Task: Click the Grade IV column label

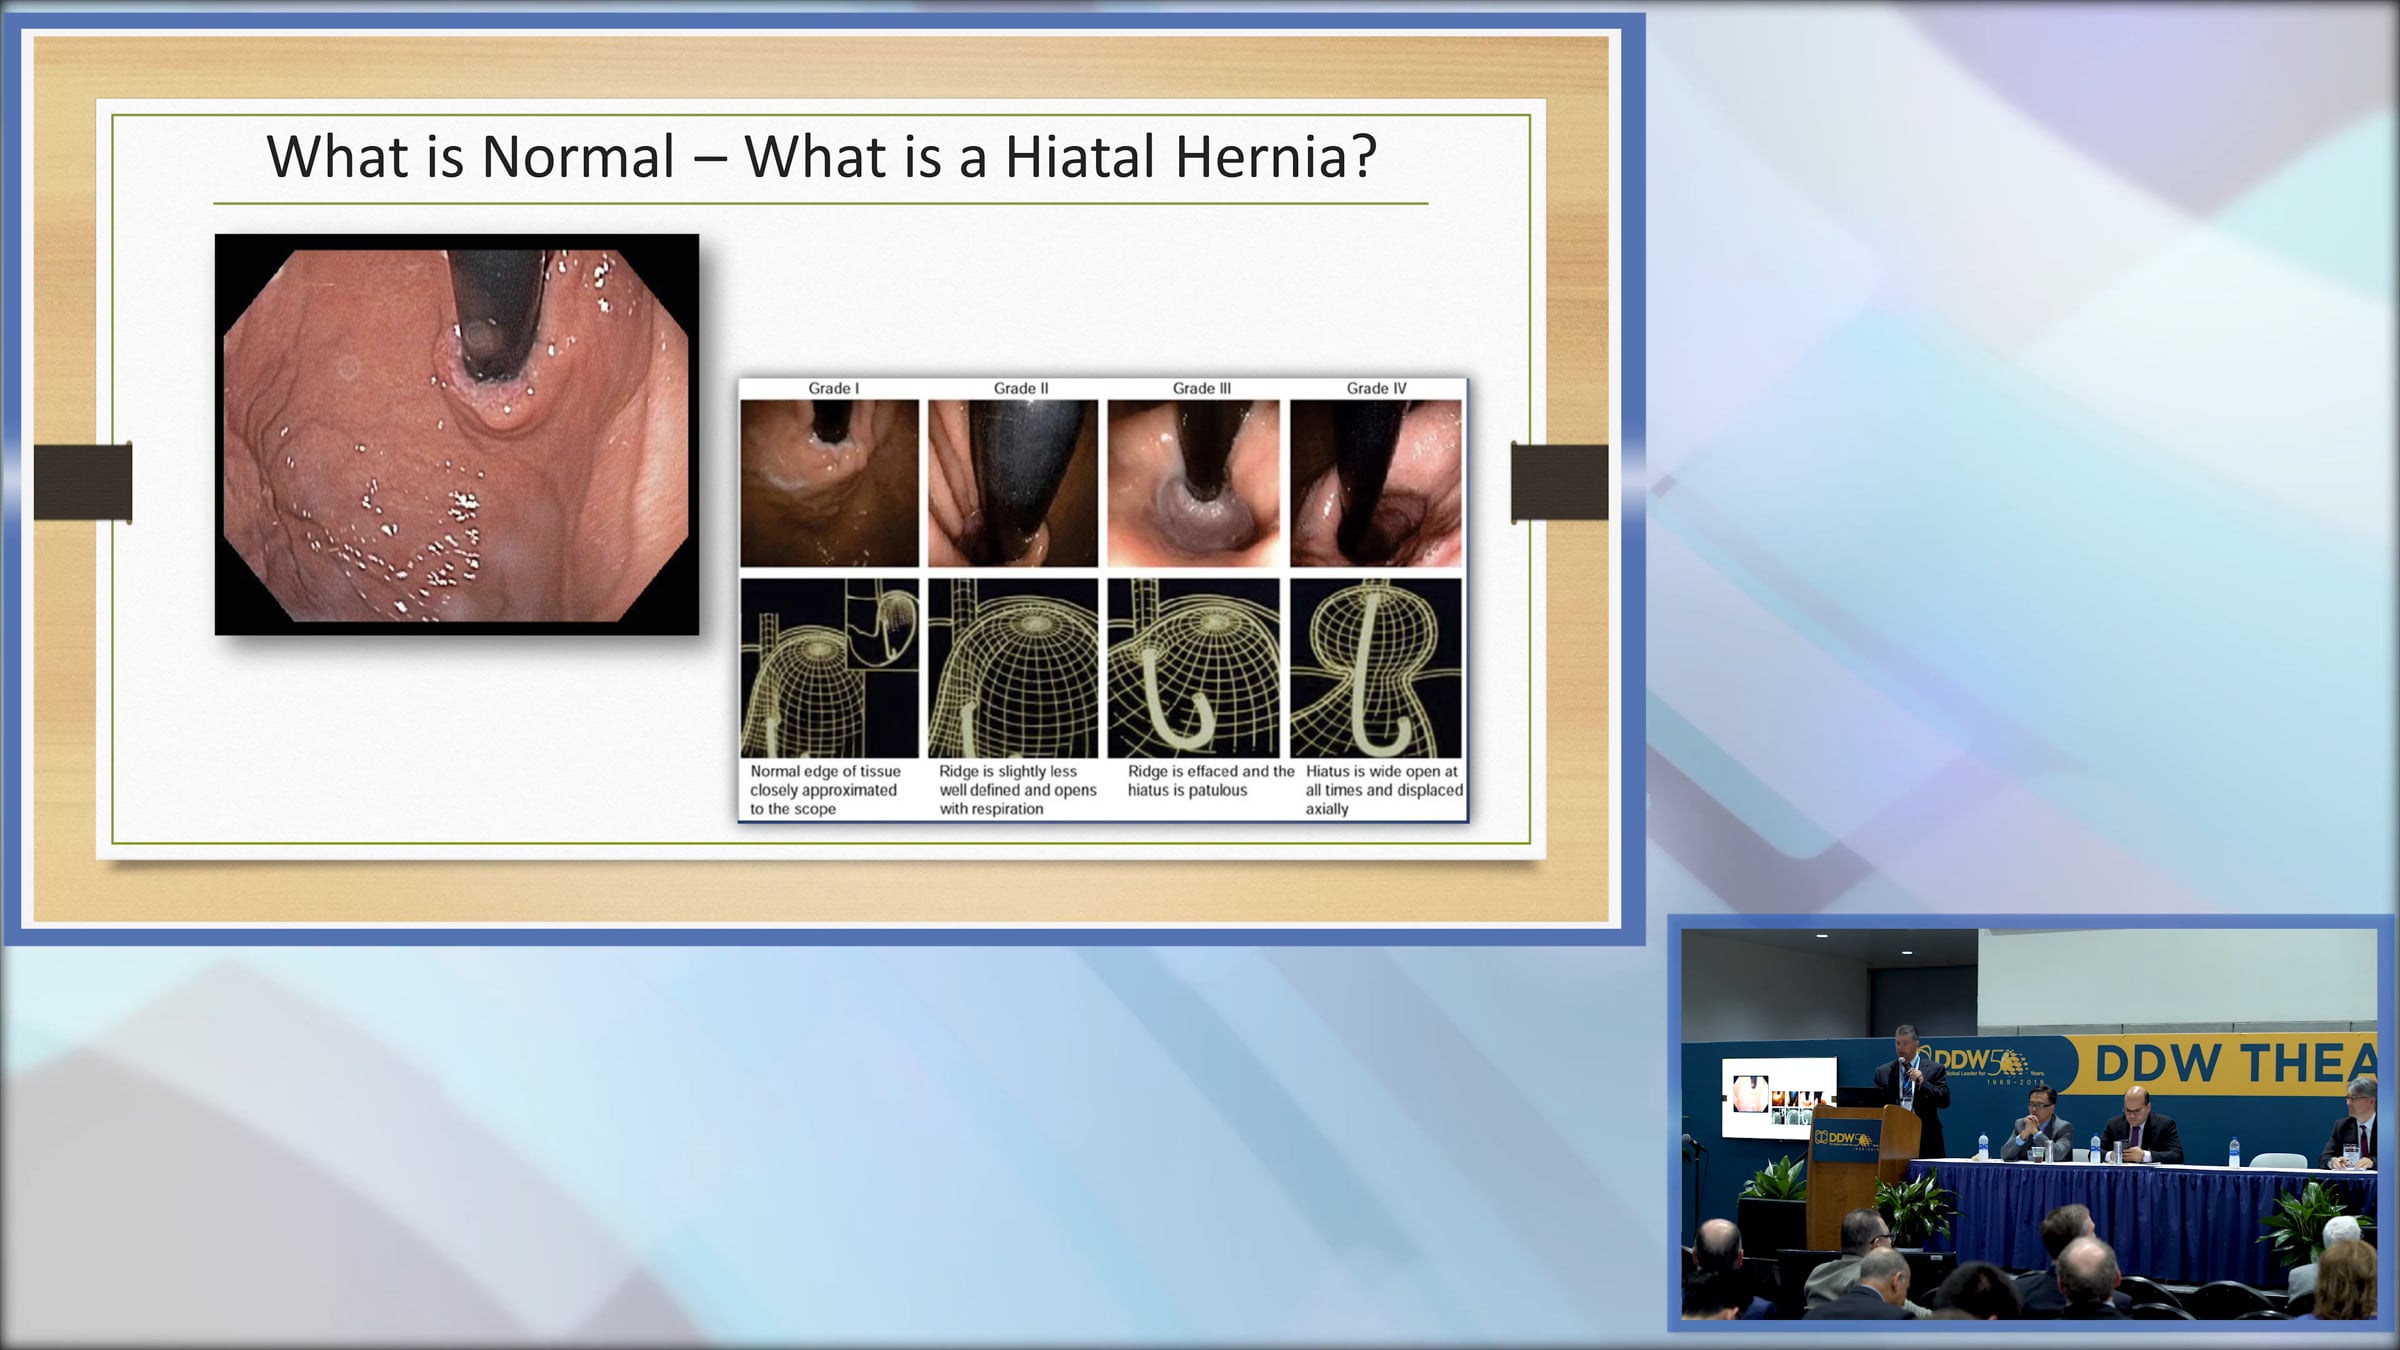Action: click(x=1376, y=388)
